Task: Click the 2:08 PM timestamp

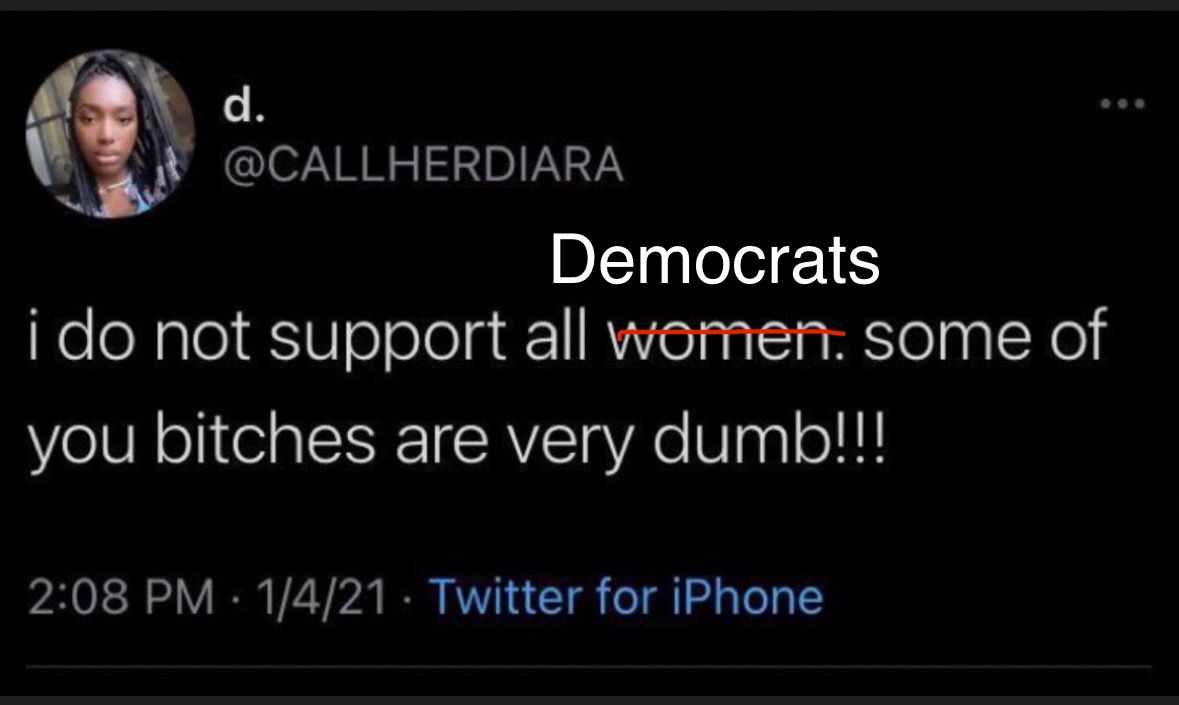Action: pos(120,597)
